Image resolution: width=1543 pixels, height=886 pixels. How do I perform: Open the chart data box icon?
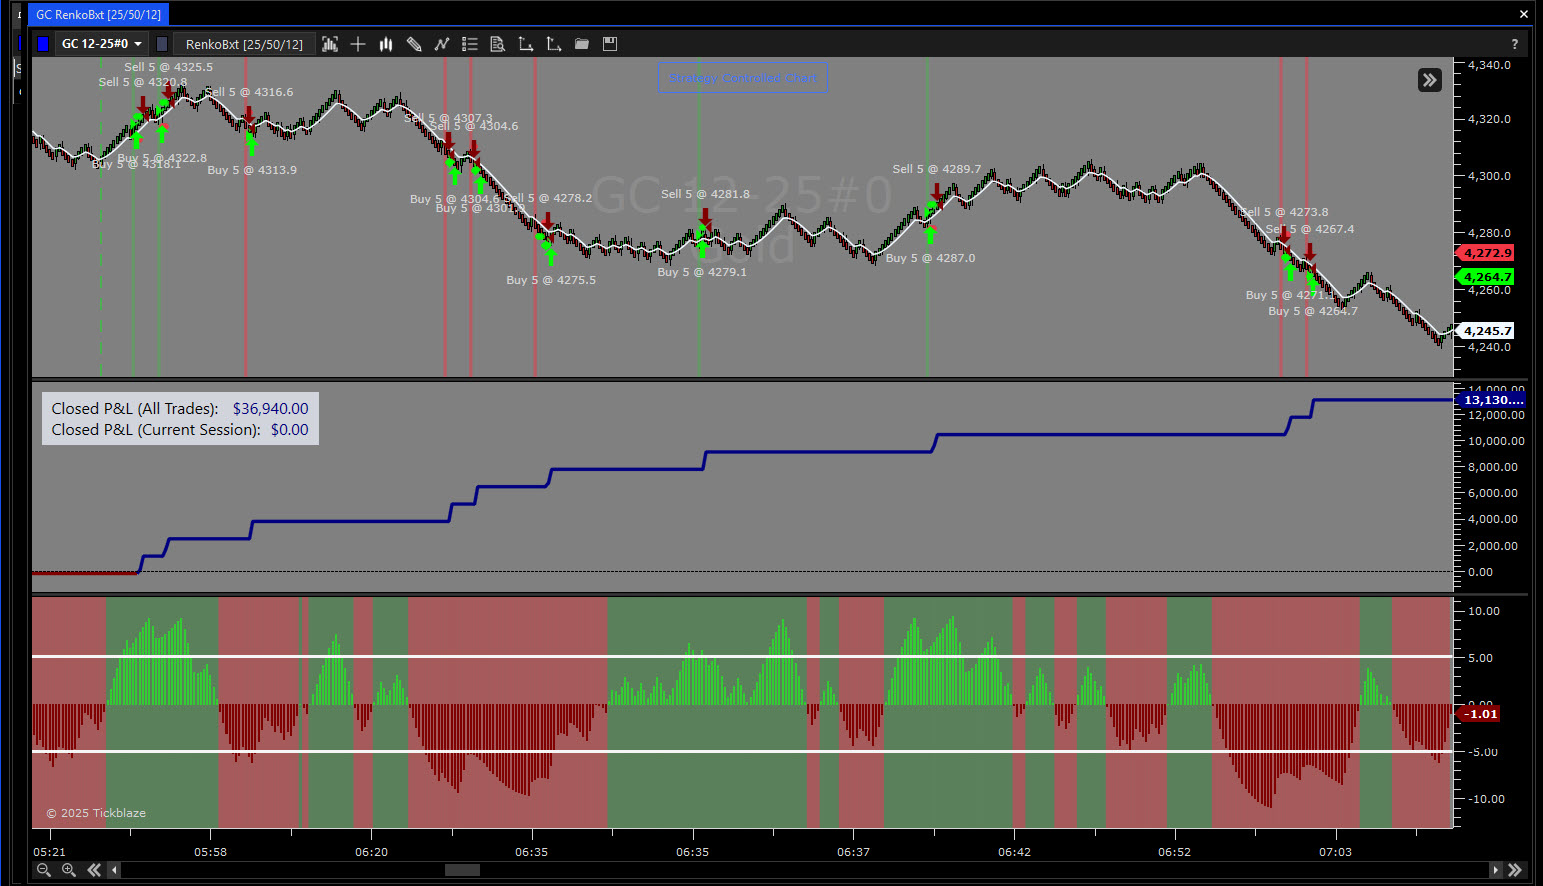[330, 44]
